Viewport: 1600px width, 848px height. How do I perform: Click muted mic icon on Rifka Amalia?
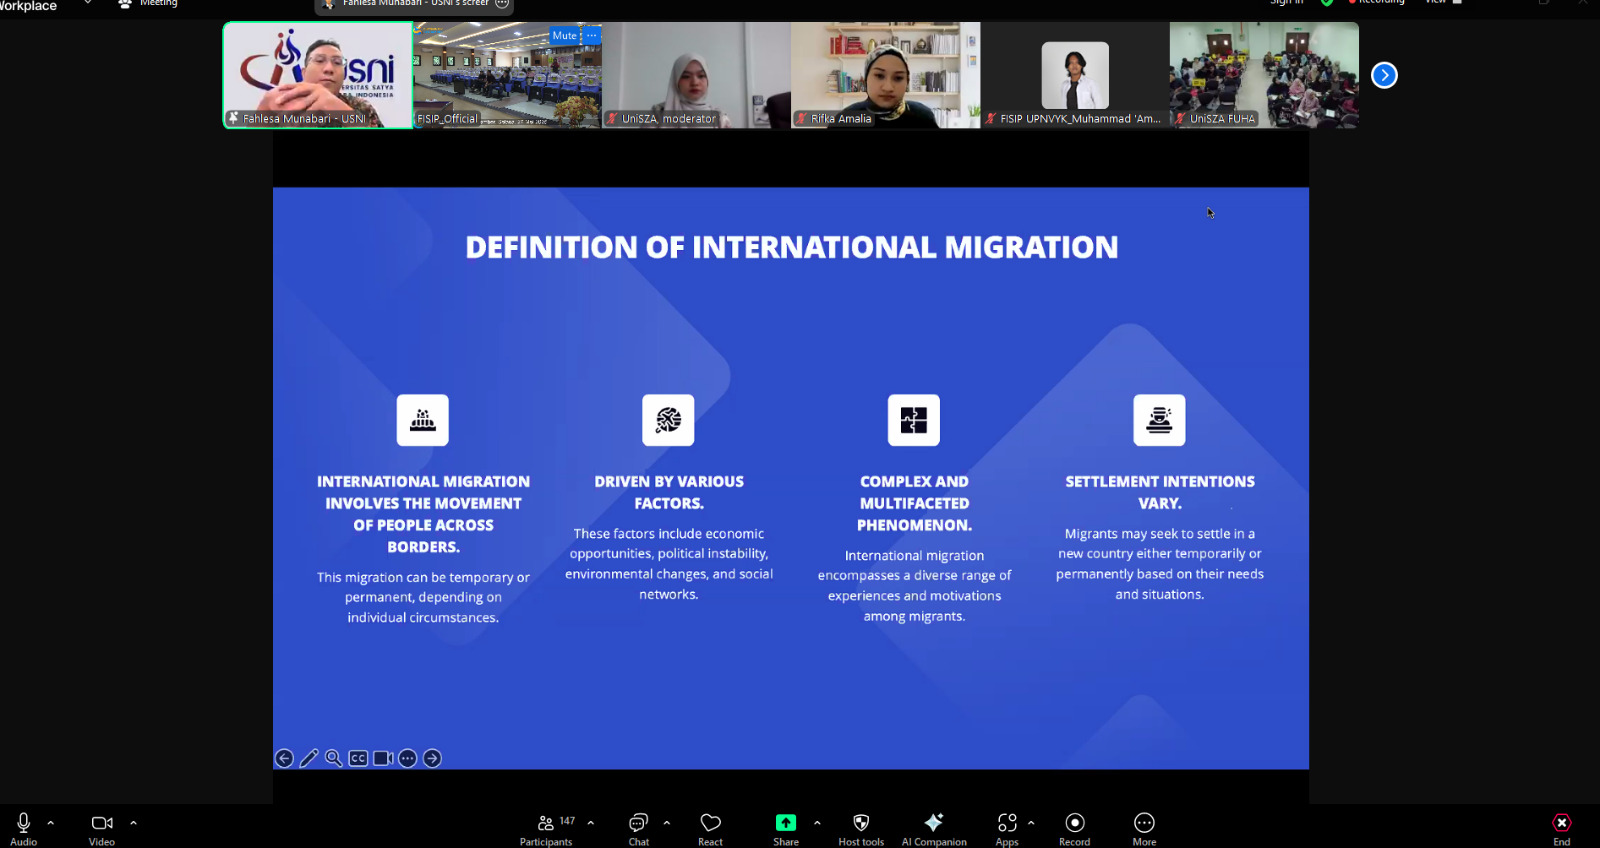[801, 118]
